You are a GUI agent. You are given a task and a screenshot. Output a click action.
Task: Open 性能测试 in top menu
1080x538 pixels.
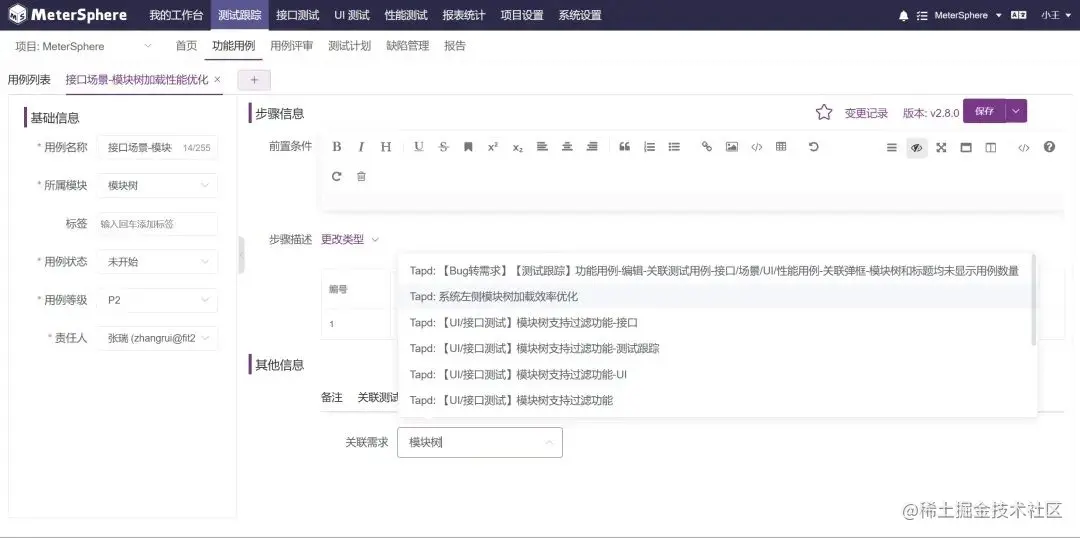[406, 15]
